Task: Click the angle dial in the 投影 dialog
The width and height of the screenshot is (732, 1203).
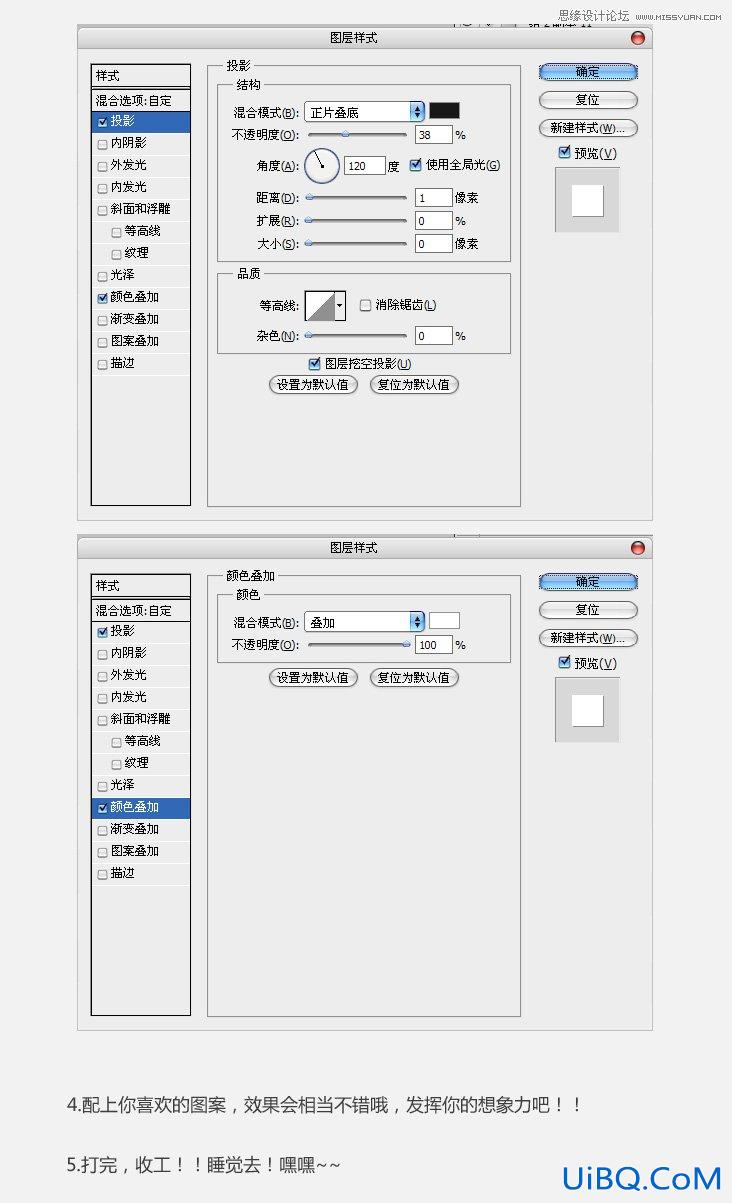Action: pyautogui.click(x=322, y=165)
